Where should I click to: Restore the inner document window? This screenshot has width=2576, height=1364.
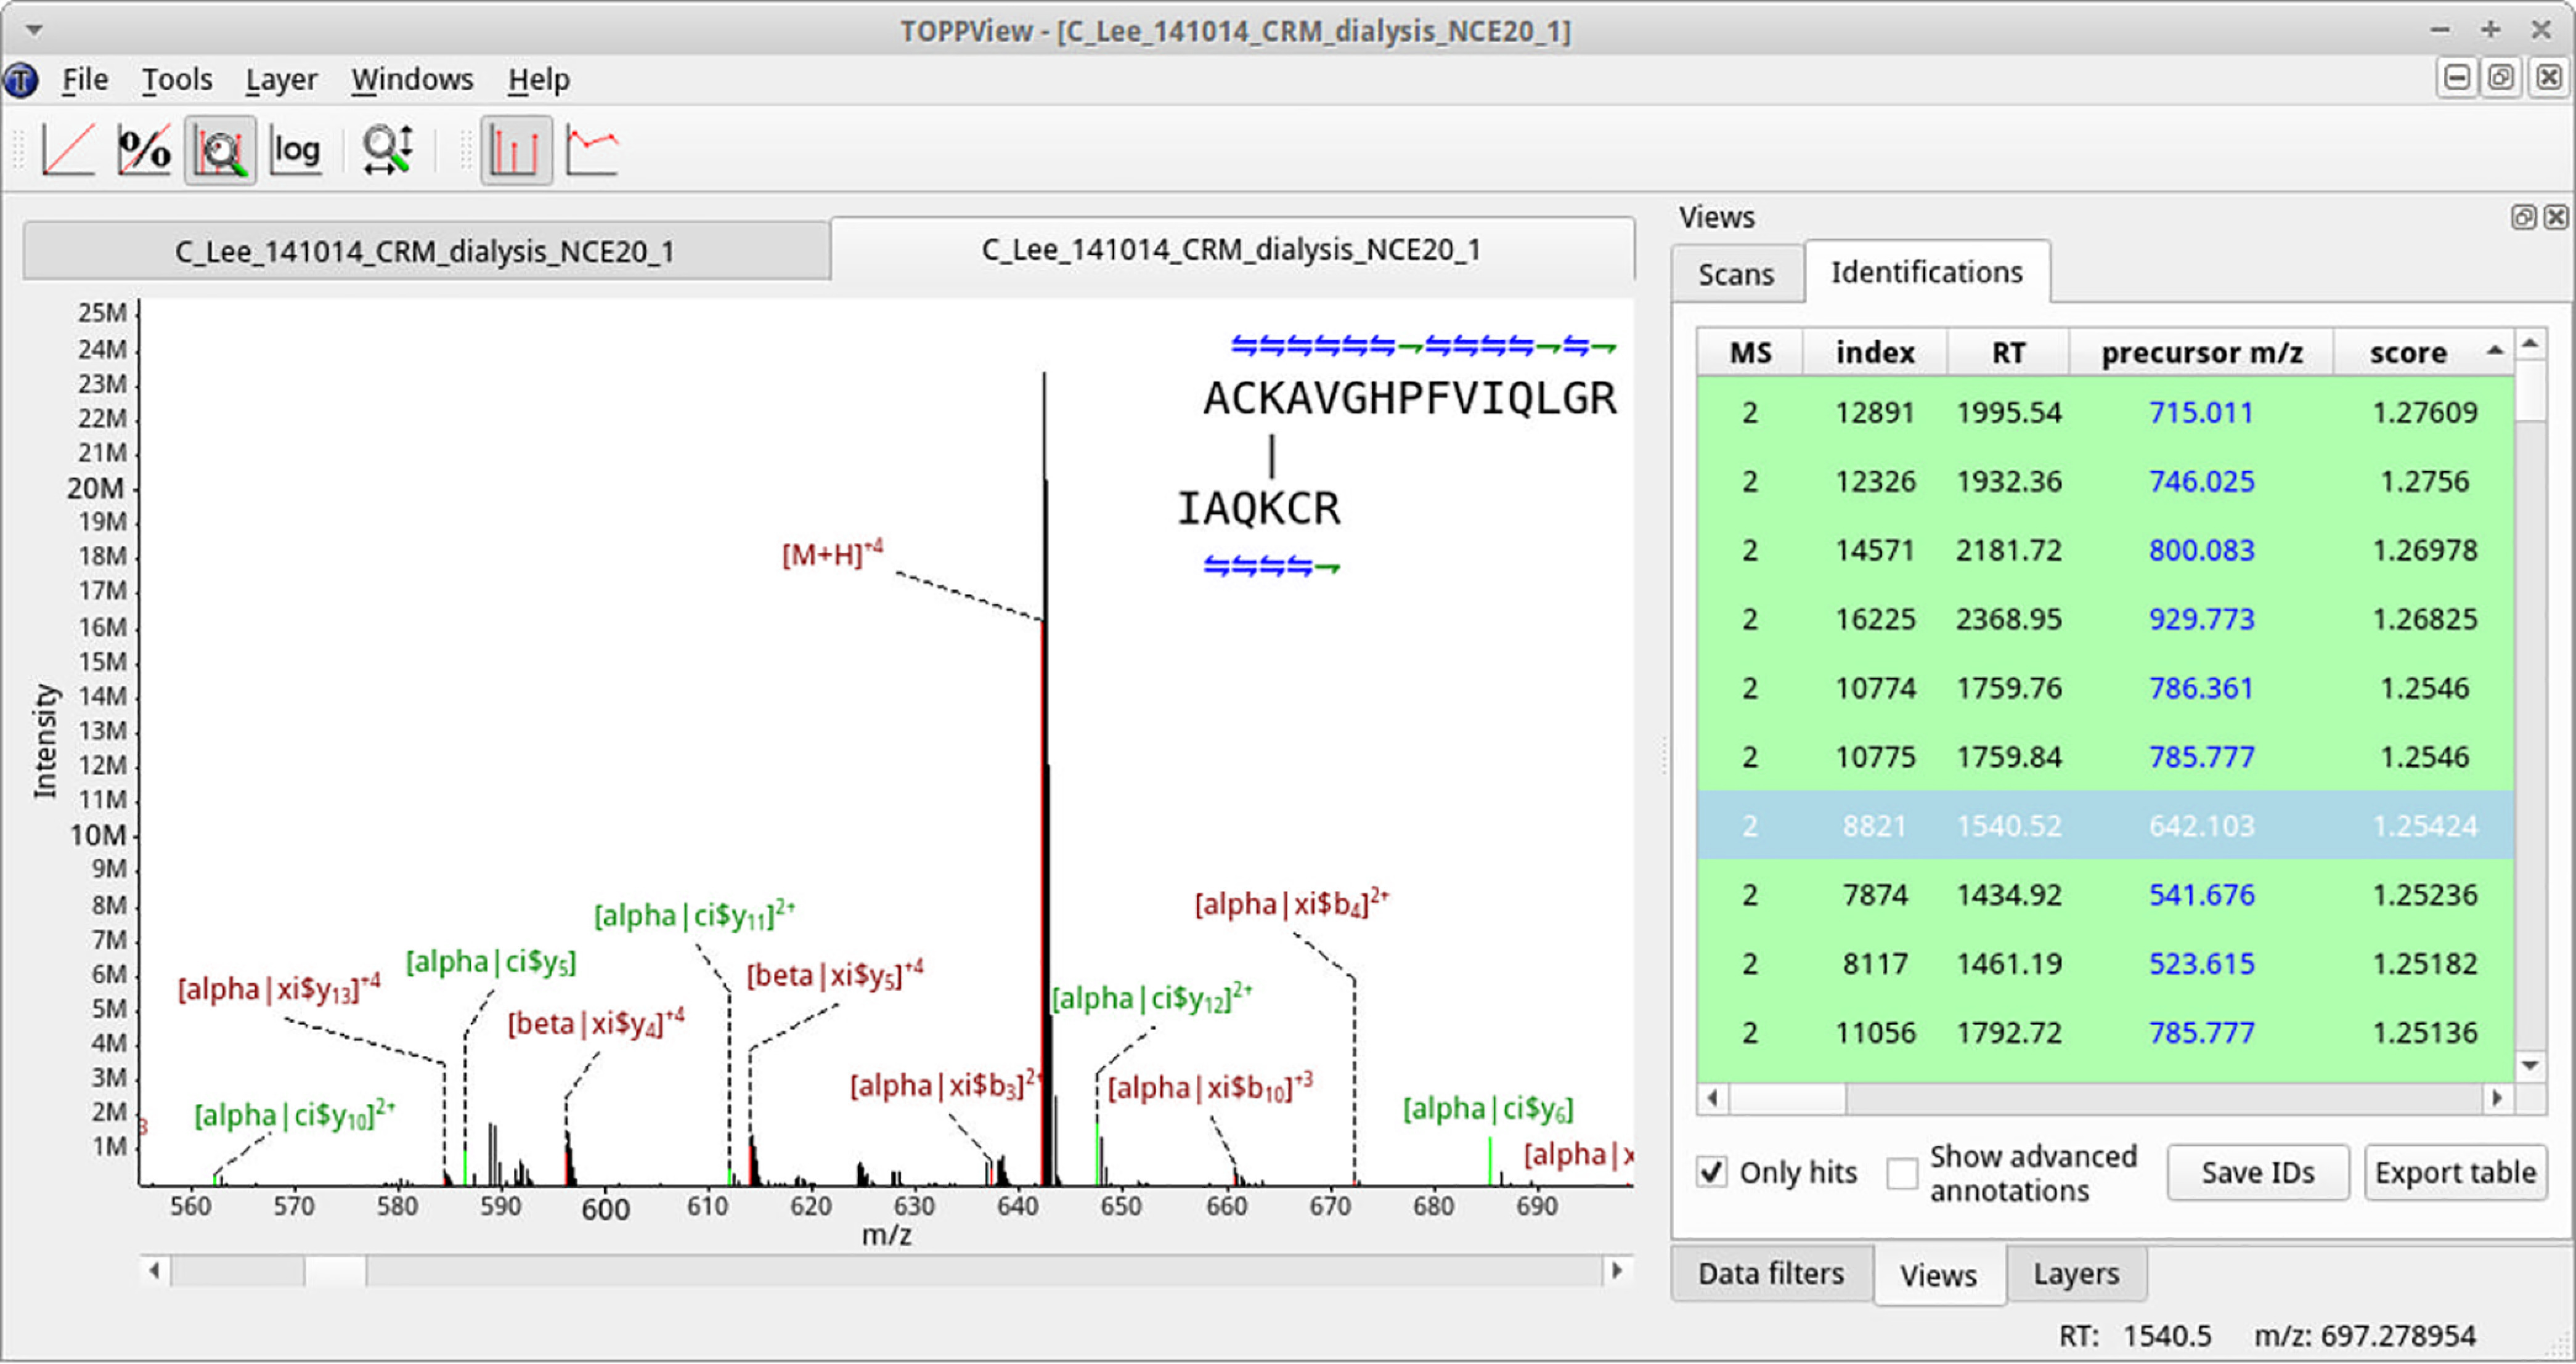coord(2501,78)
